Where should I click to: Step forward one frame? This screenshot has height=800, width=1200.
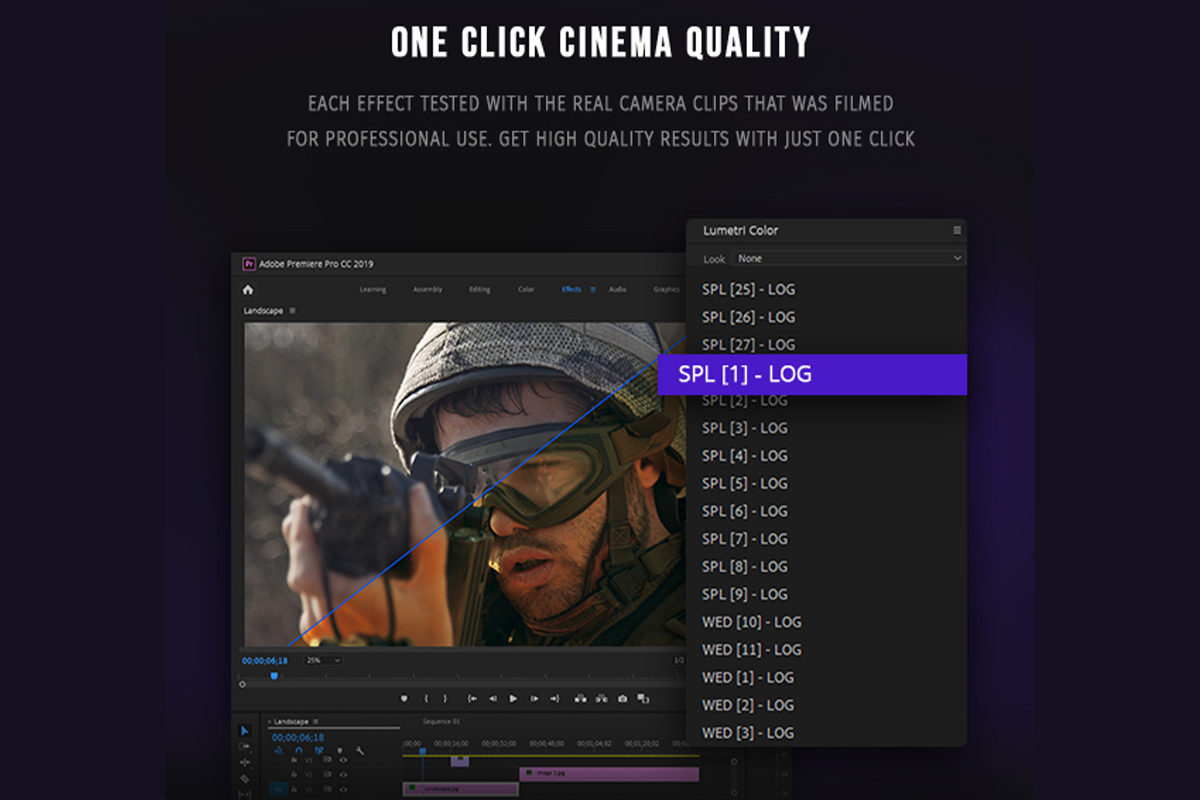pos(534,698)
